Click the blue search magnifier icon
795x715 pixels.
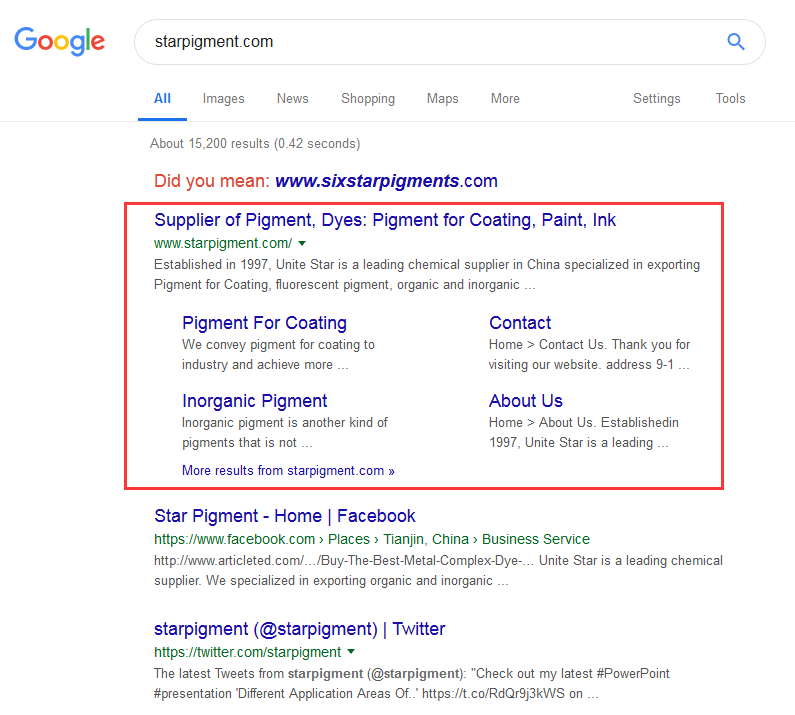click(x=736, y=42)
